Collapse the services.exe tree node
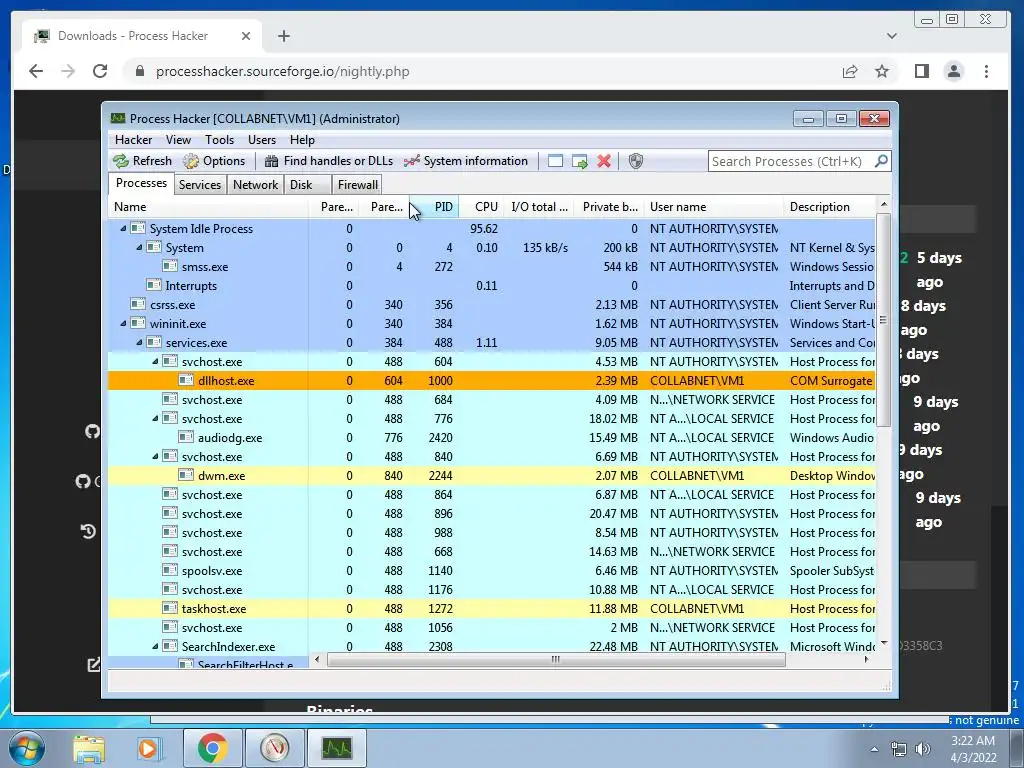Image resolution: width=1024 pixels, height=768 pixels. 139,342
